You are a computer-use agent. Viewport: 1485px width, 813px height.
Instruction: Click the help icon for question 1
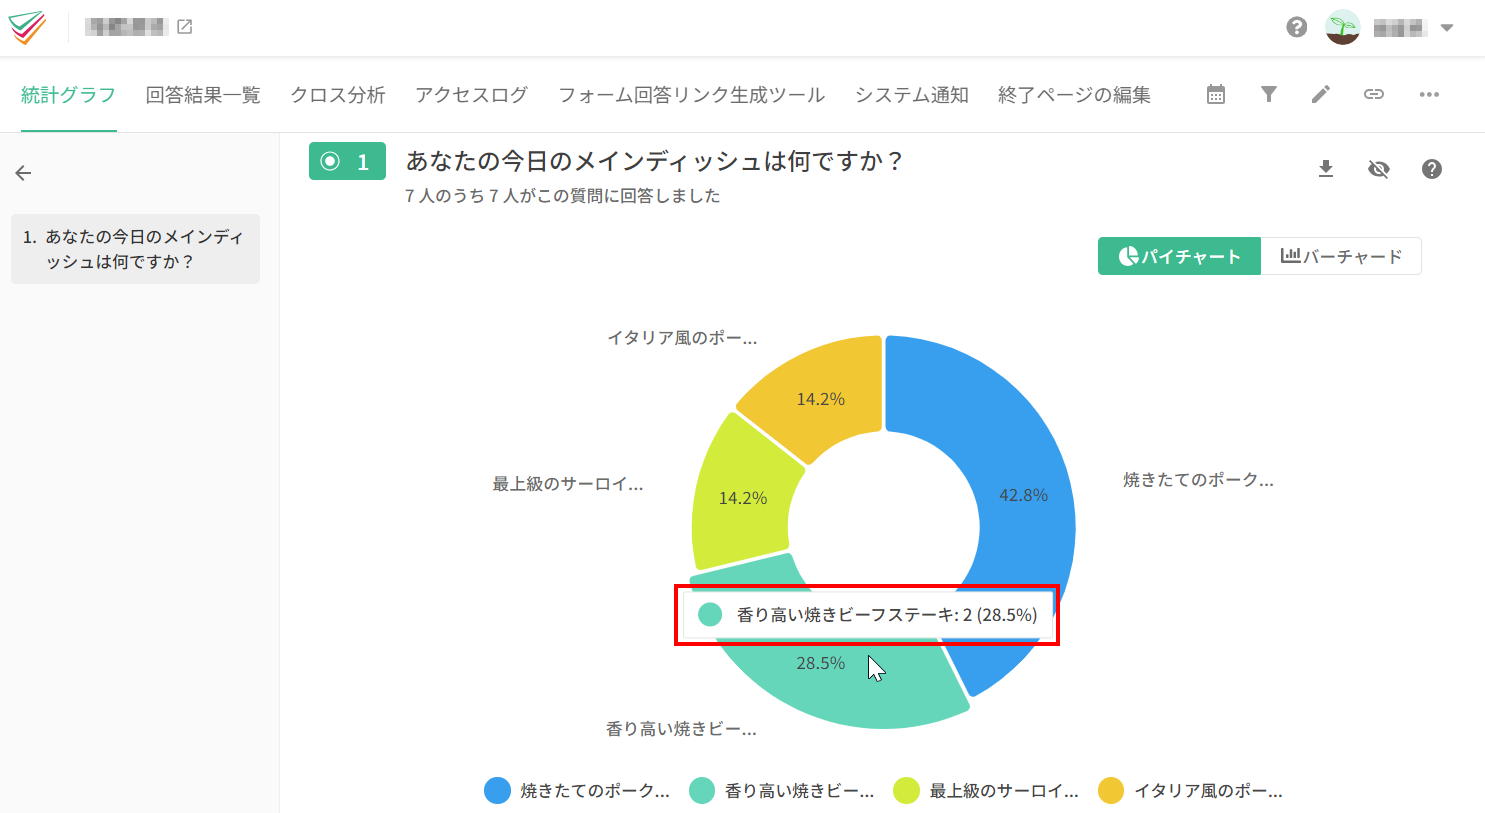[1432, 169]
